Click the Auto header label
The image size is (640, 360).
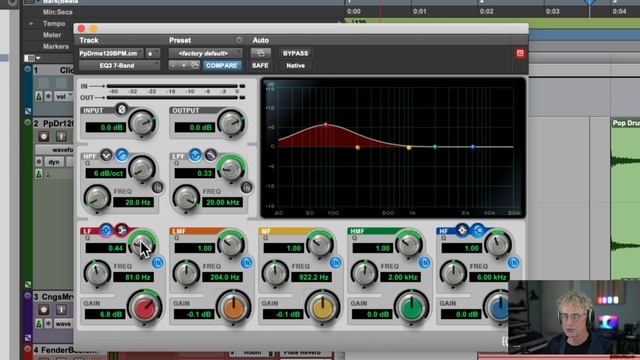coord(260,40)
